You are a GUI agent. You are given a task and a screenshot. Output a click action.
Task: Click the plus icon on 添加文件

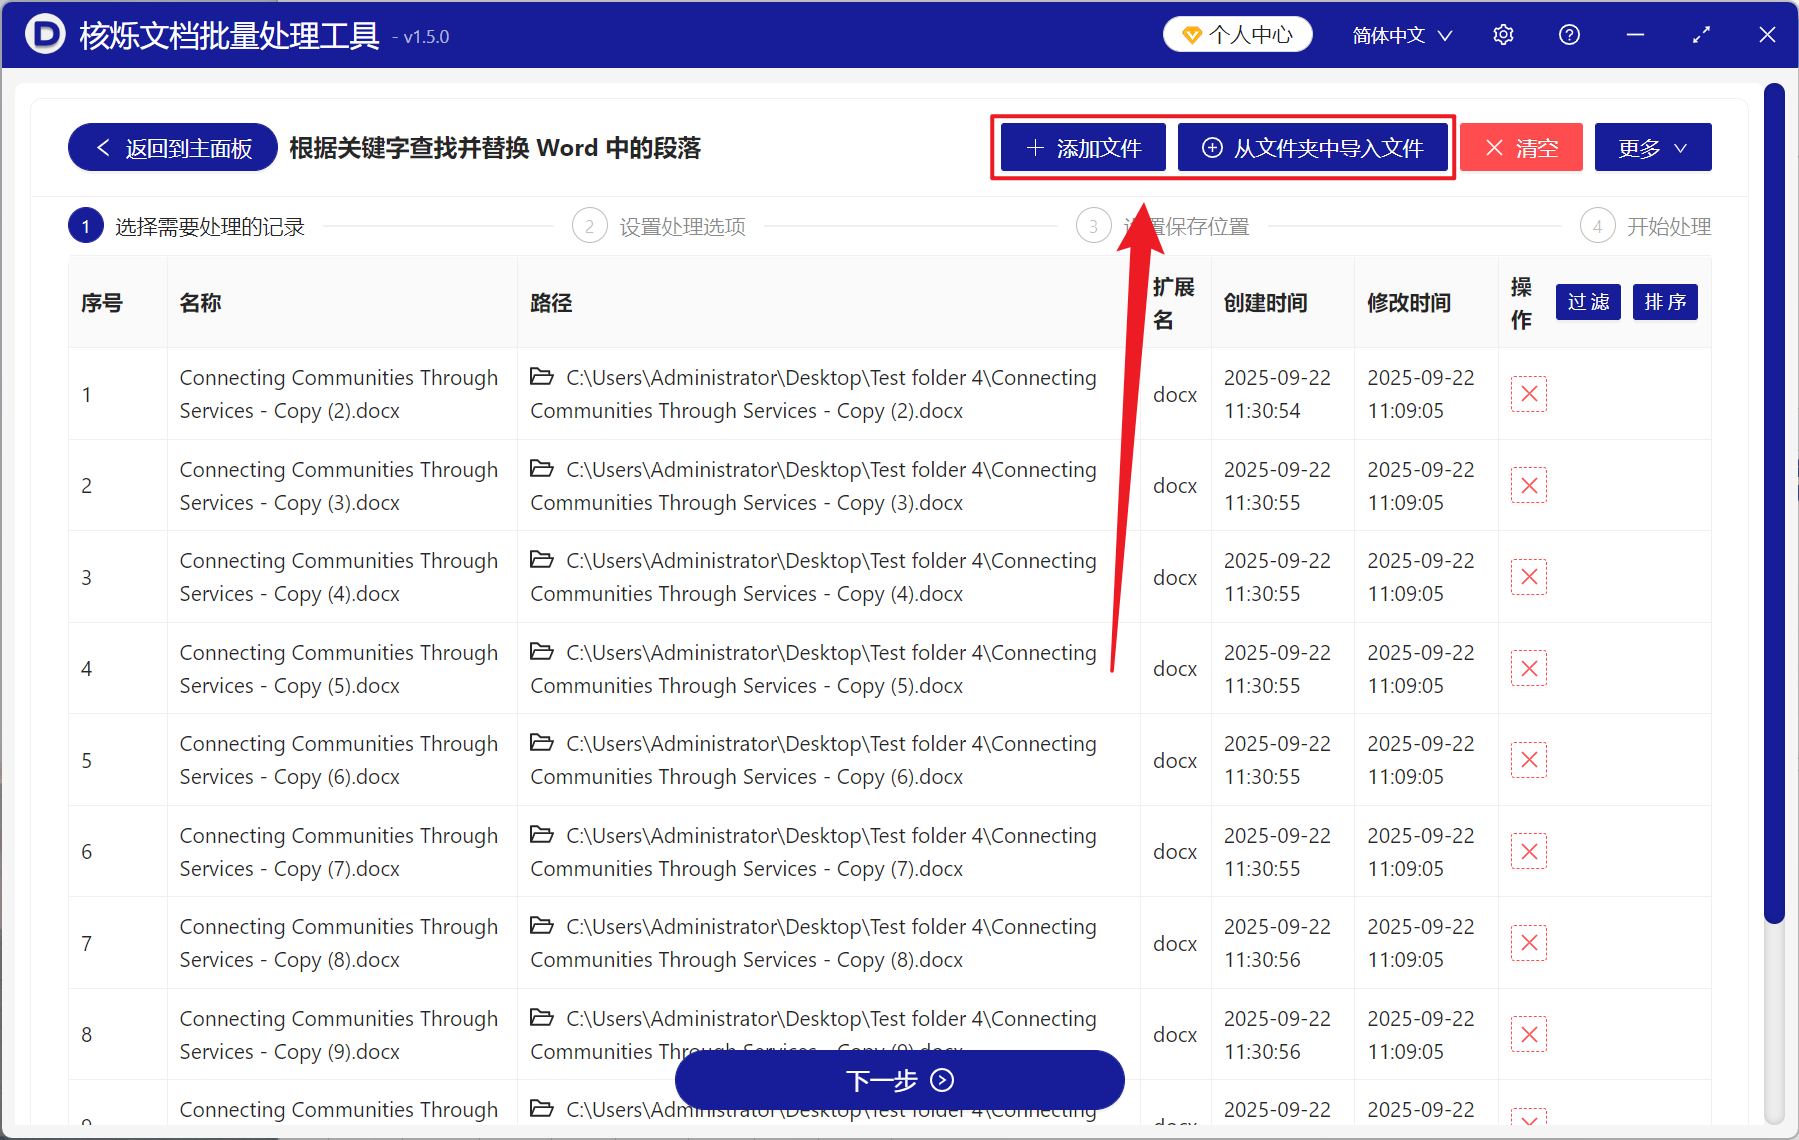tap(1034, 147)
